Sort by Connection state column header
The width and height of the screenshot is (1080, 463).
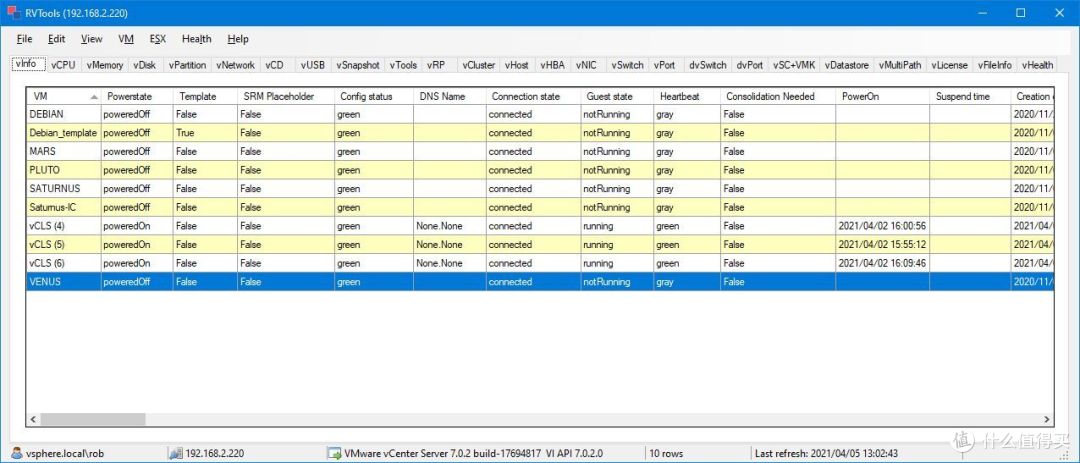pyautogui.click(x=533, y=96)
